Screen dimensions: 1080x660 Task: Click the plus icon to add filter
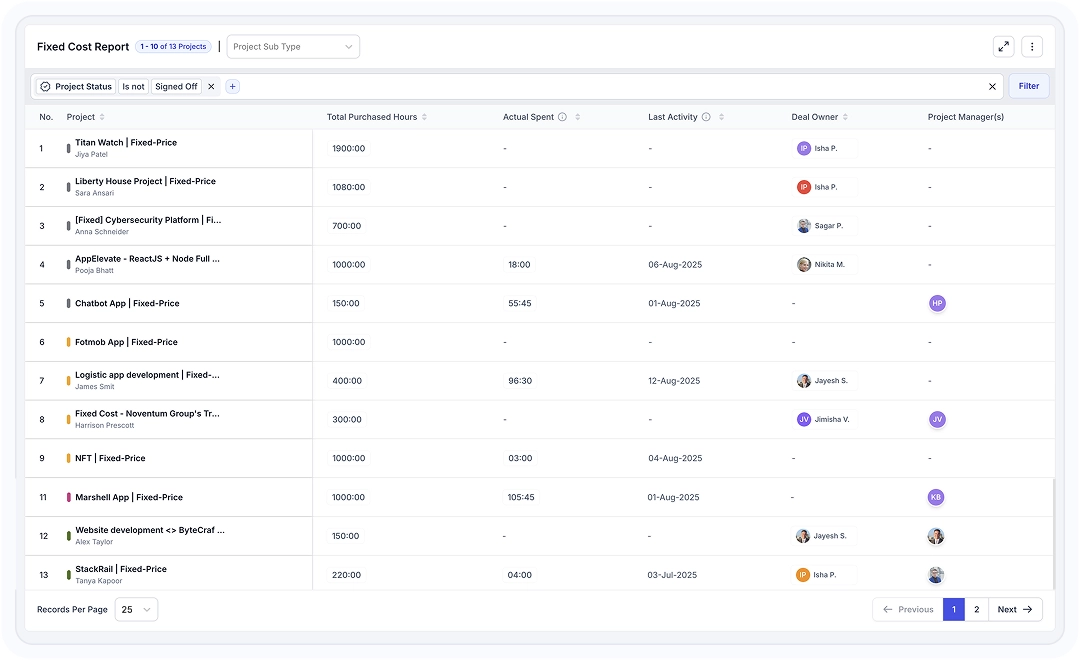coord(232,87)
